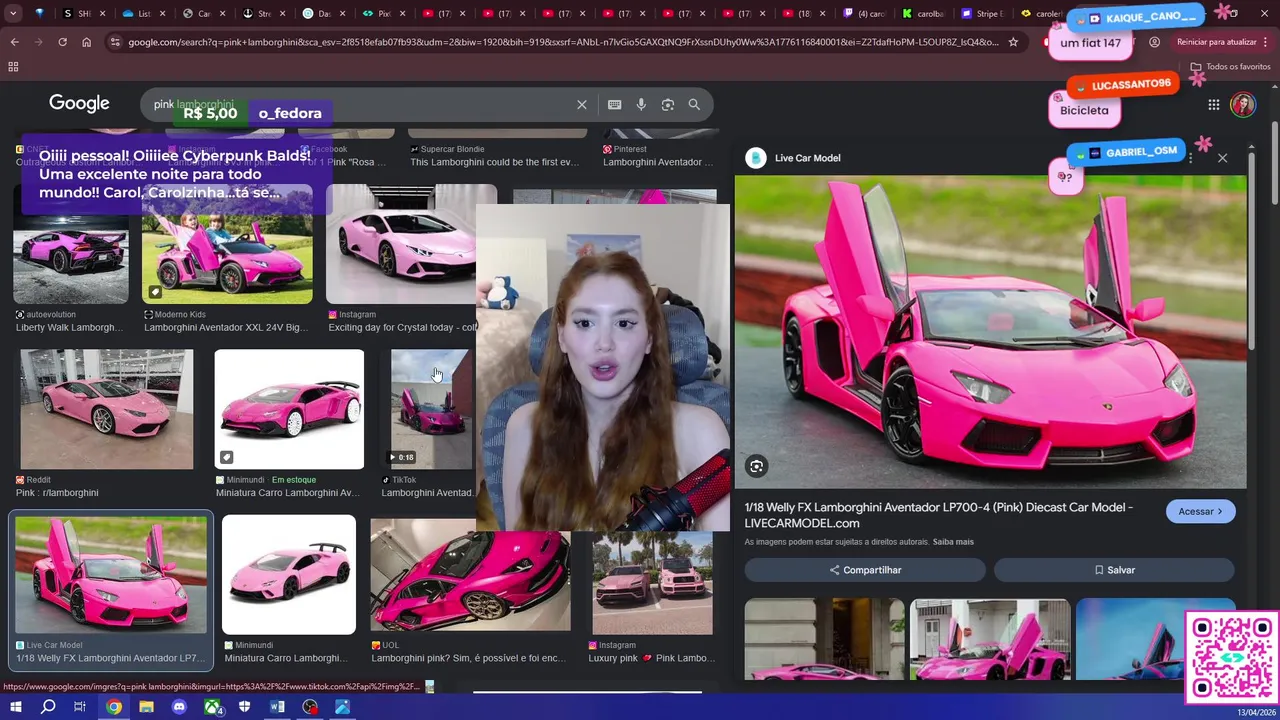Image resolution: width=1280 pixels, height=720 pixels.
Task: Select Reddit Pink r/lamborghini thumbnail
Action: [107, 409]
